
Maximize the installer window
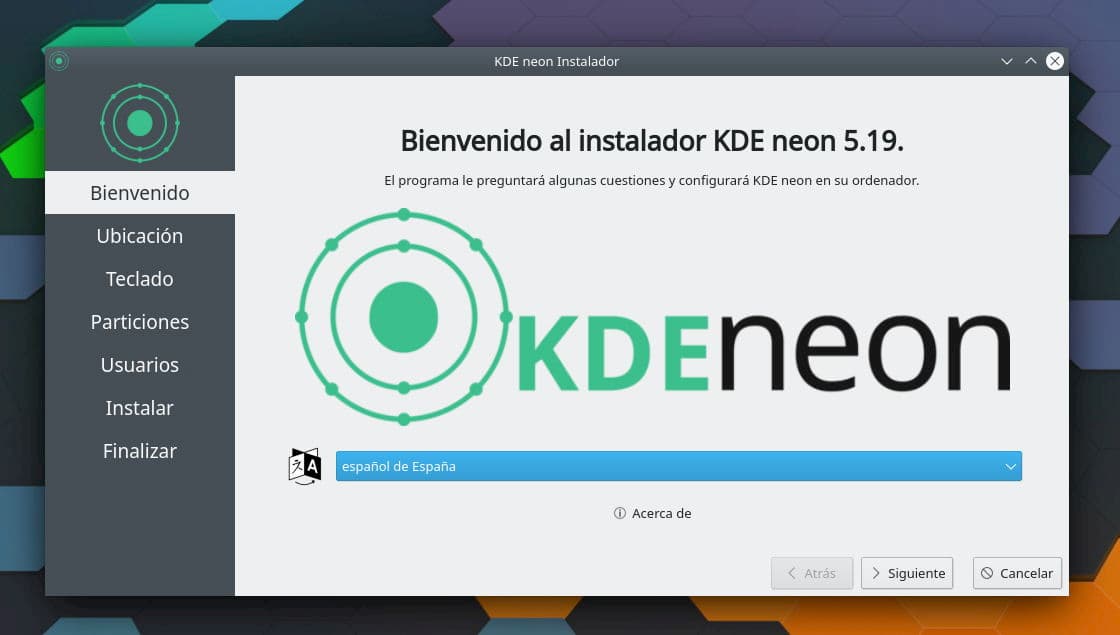pos(1031,61)
